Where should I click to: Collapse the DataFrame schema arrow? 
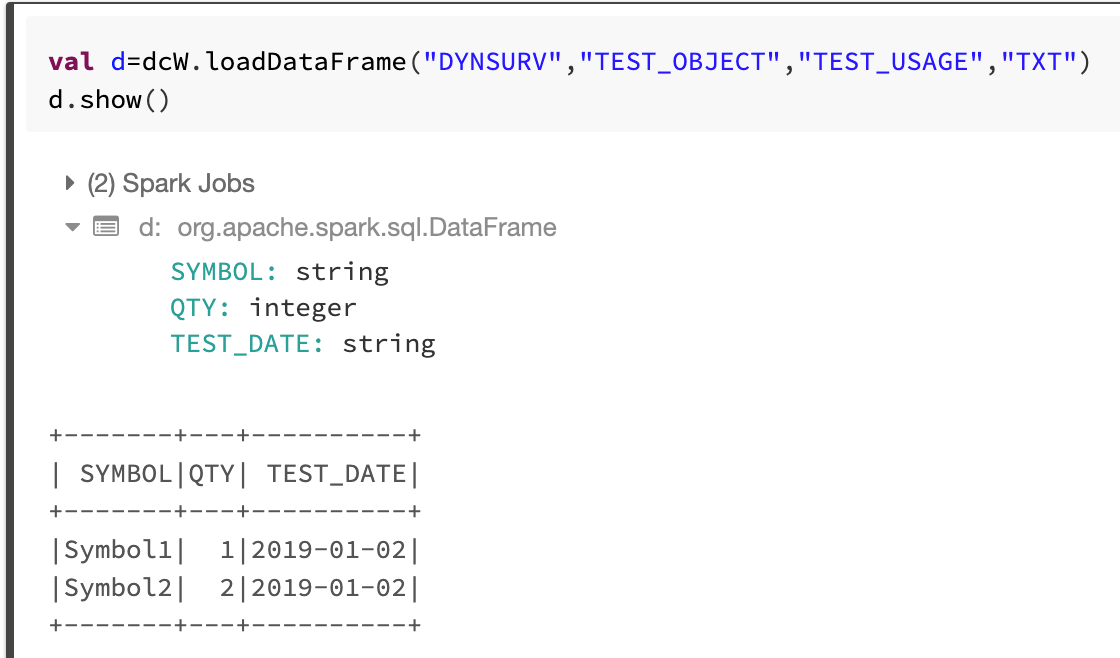point(72,228)
